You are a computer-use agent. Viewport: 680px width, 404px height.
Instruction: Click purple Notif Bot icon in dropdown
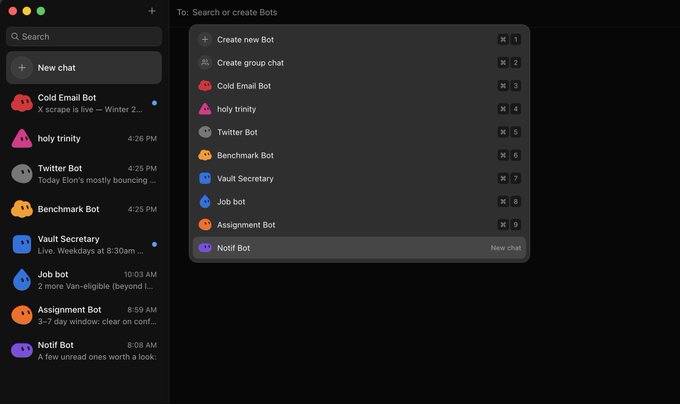(x=205, y=248)
